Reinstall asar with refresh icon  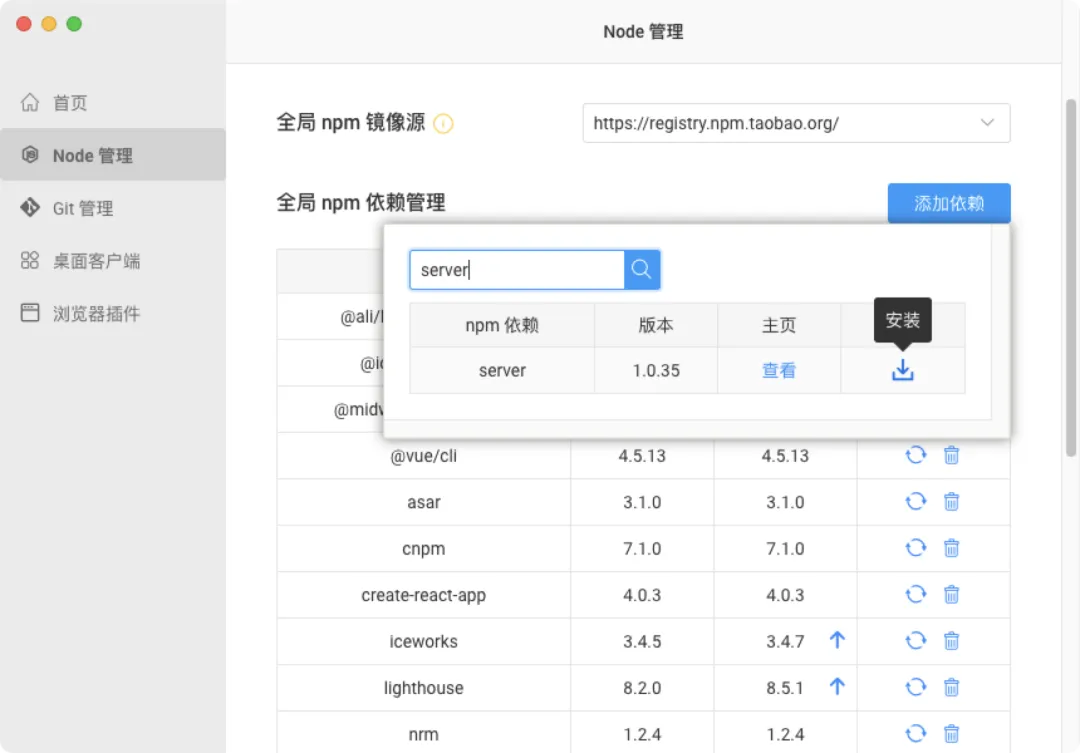pos(915,502)
